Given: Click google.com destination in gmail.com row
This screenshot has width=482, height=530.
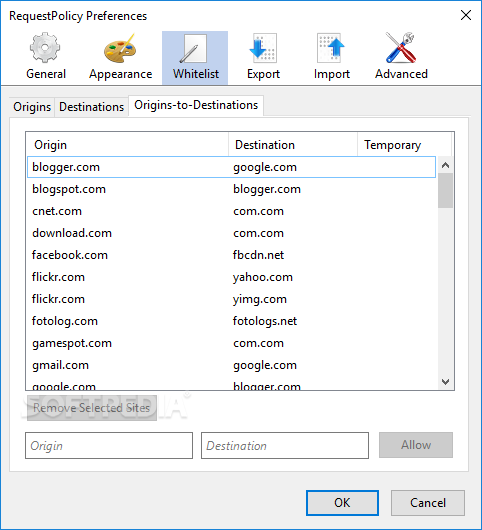Looking at the screenshot, I should [x=265, y=365].
